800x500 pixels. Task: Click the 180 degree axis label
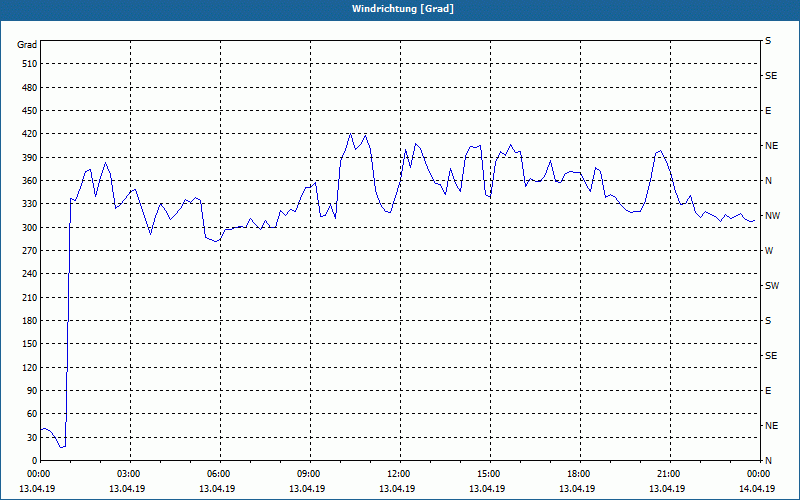point(30,320)
